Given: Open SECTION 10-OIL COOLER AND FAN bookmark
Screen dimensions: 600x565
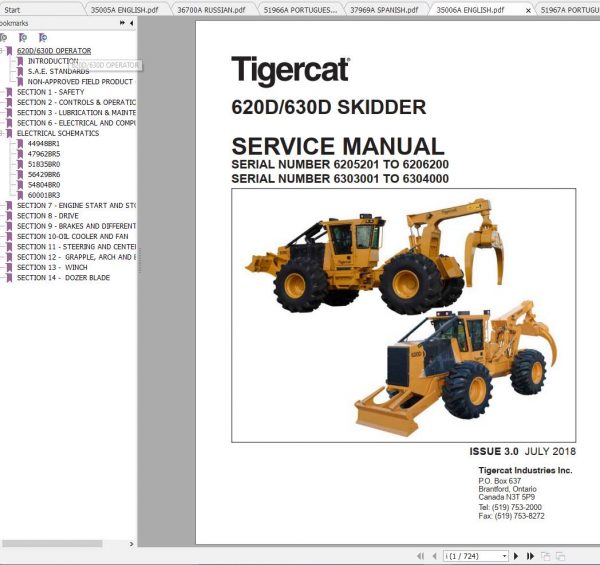Looking at the screenshot, I should click(73, 237).
